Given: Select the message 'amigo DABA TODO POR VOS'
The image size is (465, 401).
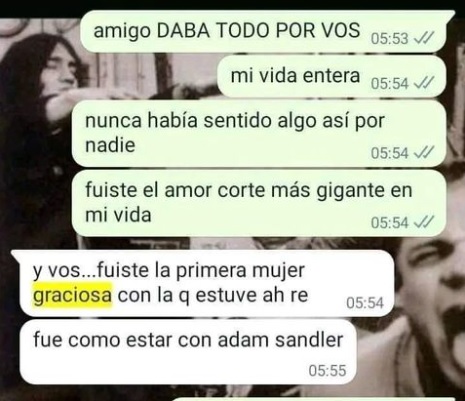Looking at the screenshot, I should 267,31.
